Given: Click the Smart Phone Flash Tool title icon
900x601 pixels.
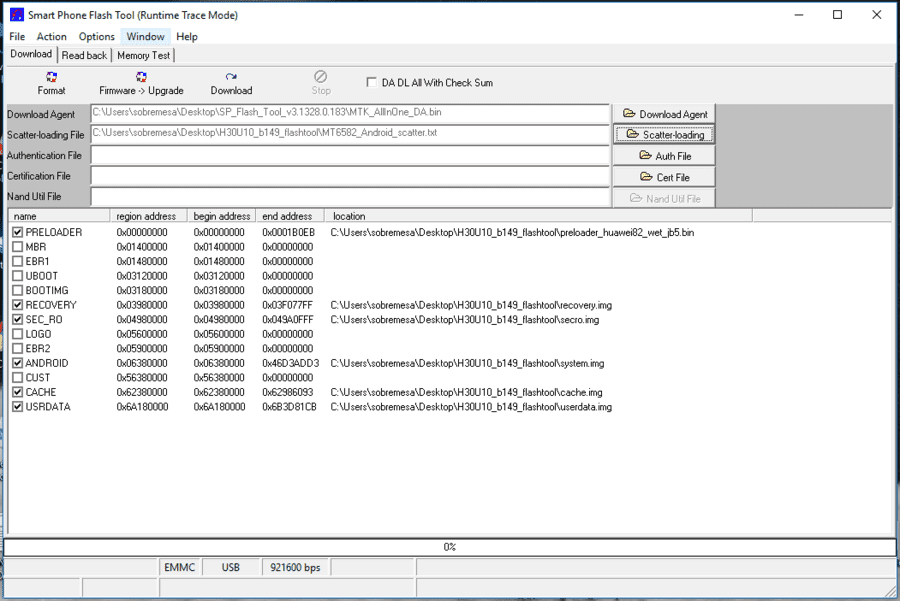Looking at the screenshot, I should pyautogui.click(x=17, y=14).
